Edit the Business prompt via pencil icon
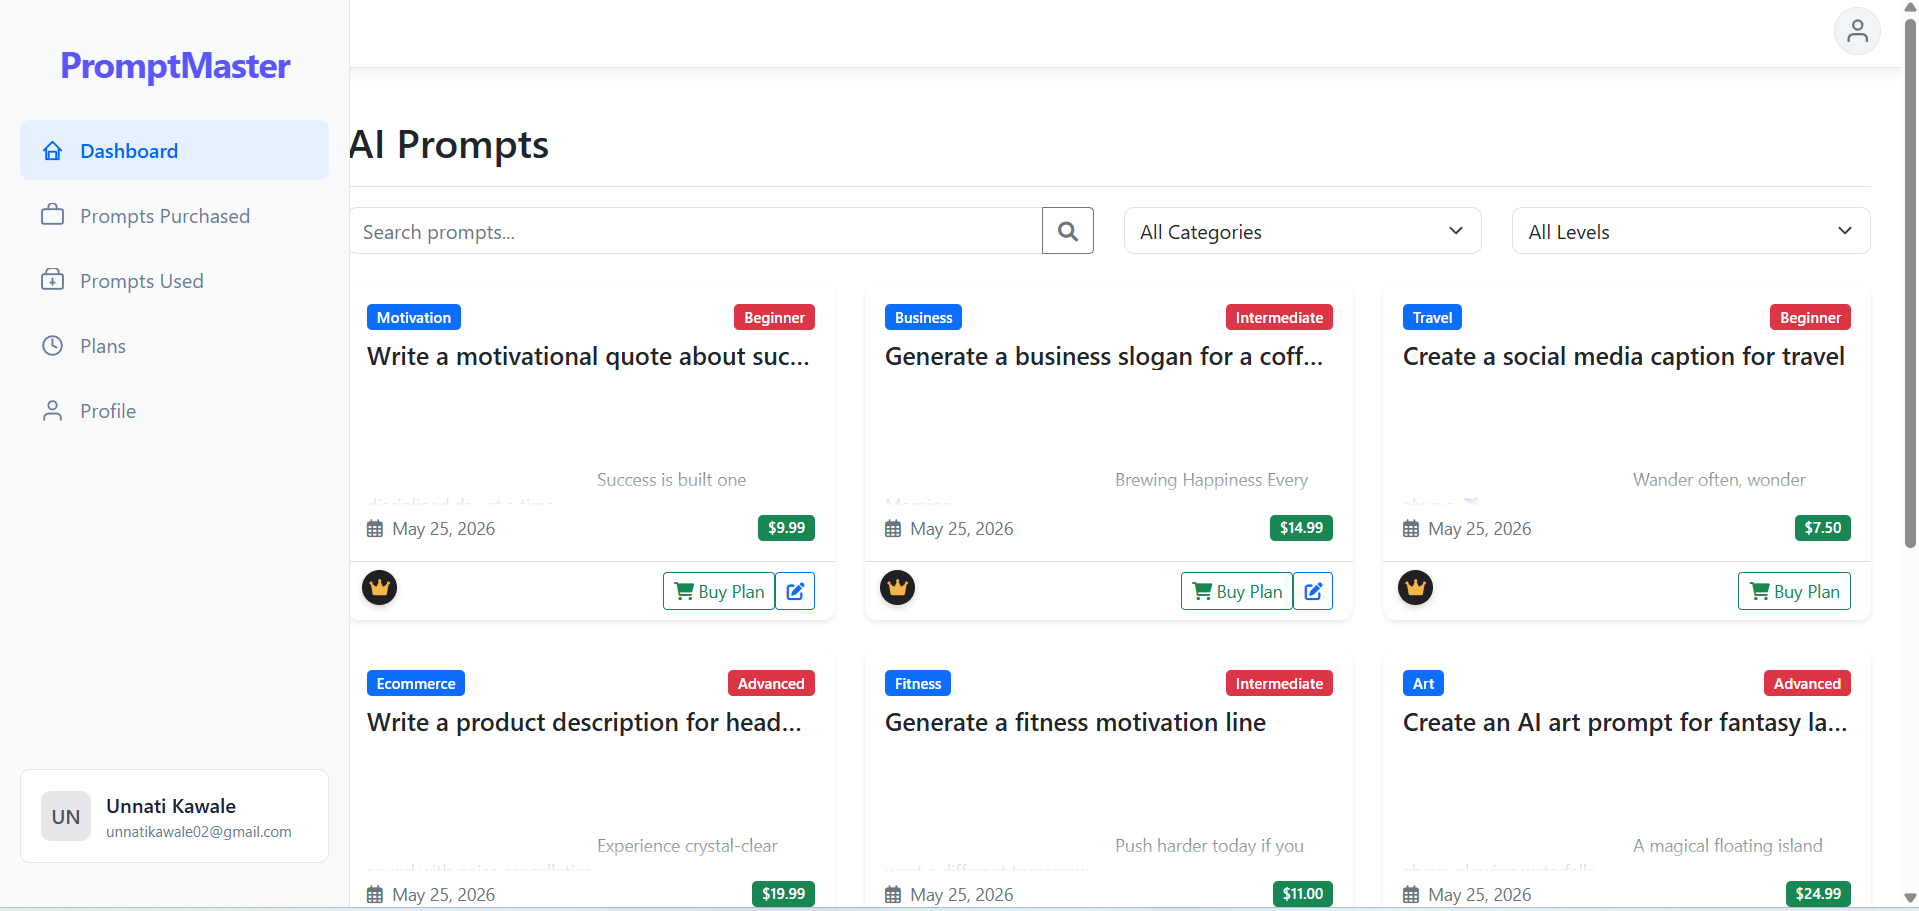This screenshot has height=911, width=1919. point(1313,591)
